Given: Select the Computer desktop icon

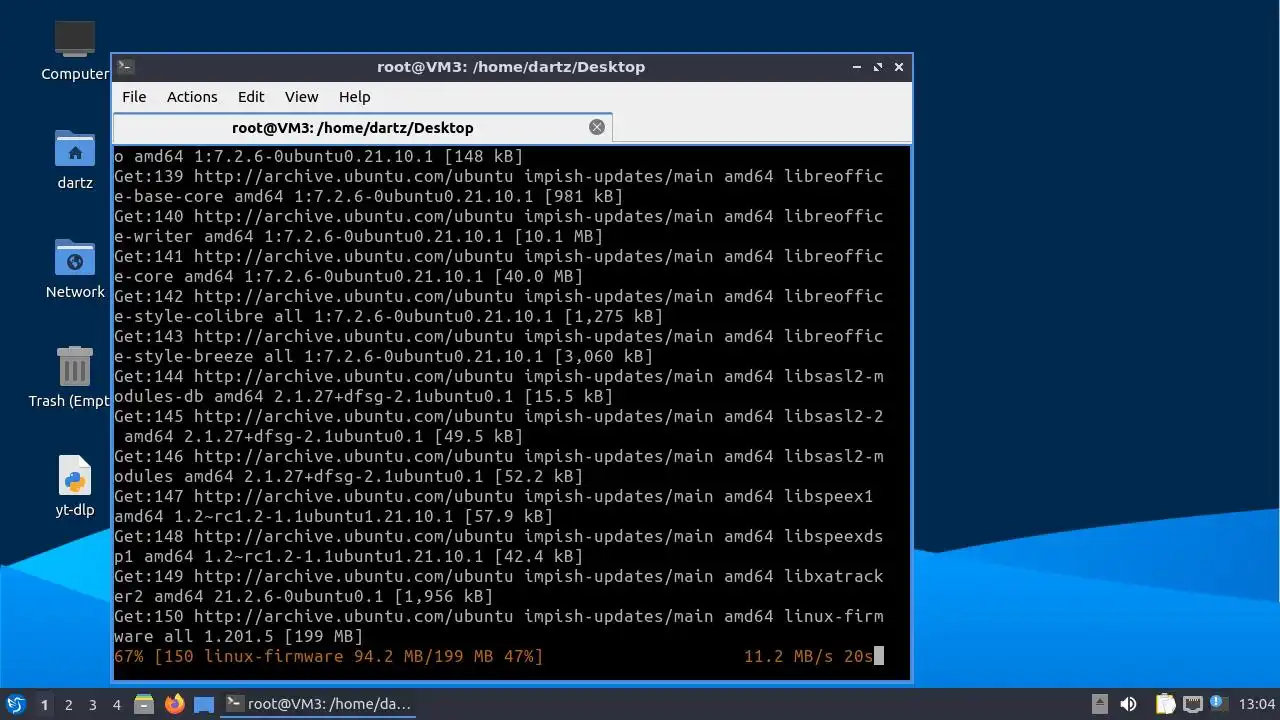Looking at the screenshot, I should (x=75, y=51).
